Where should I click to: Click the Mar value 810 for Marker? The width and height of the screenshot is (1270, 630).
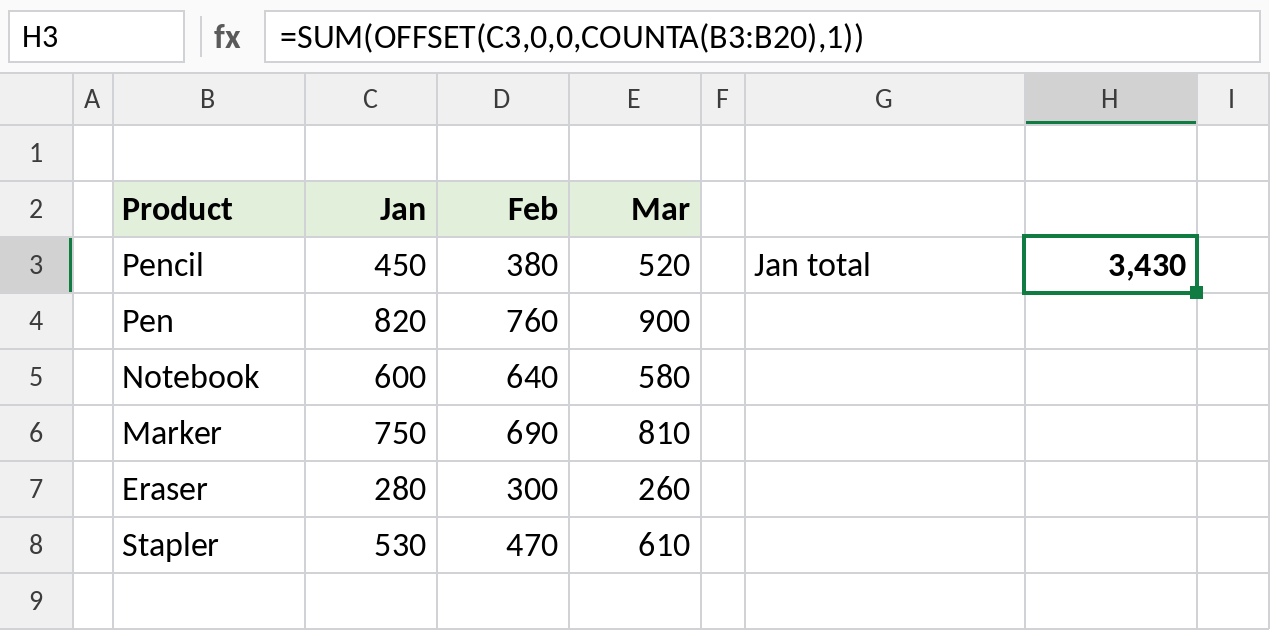coord(635,433)
